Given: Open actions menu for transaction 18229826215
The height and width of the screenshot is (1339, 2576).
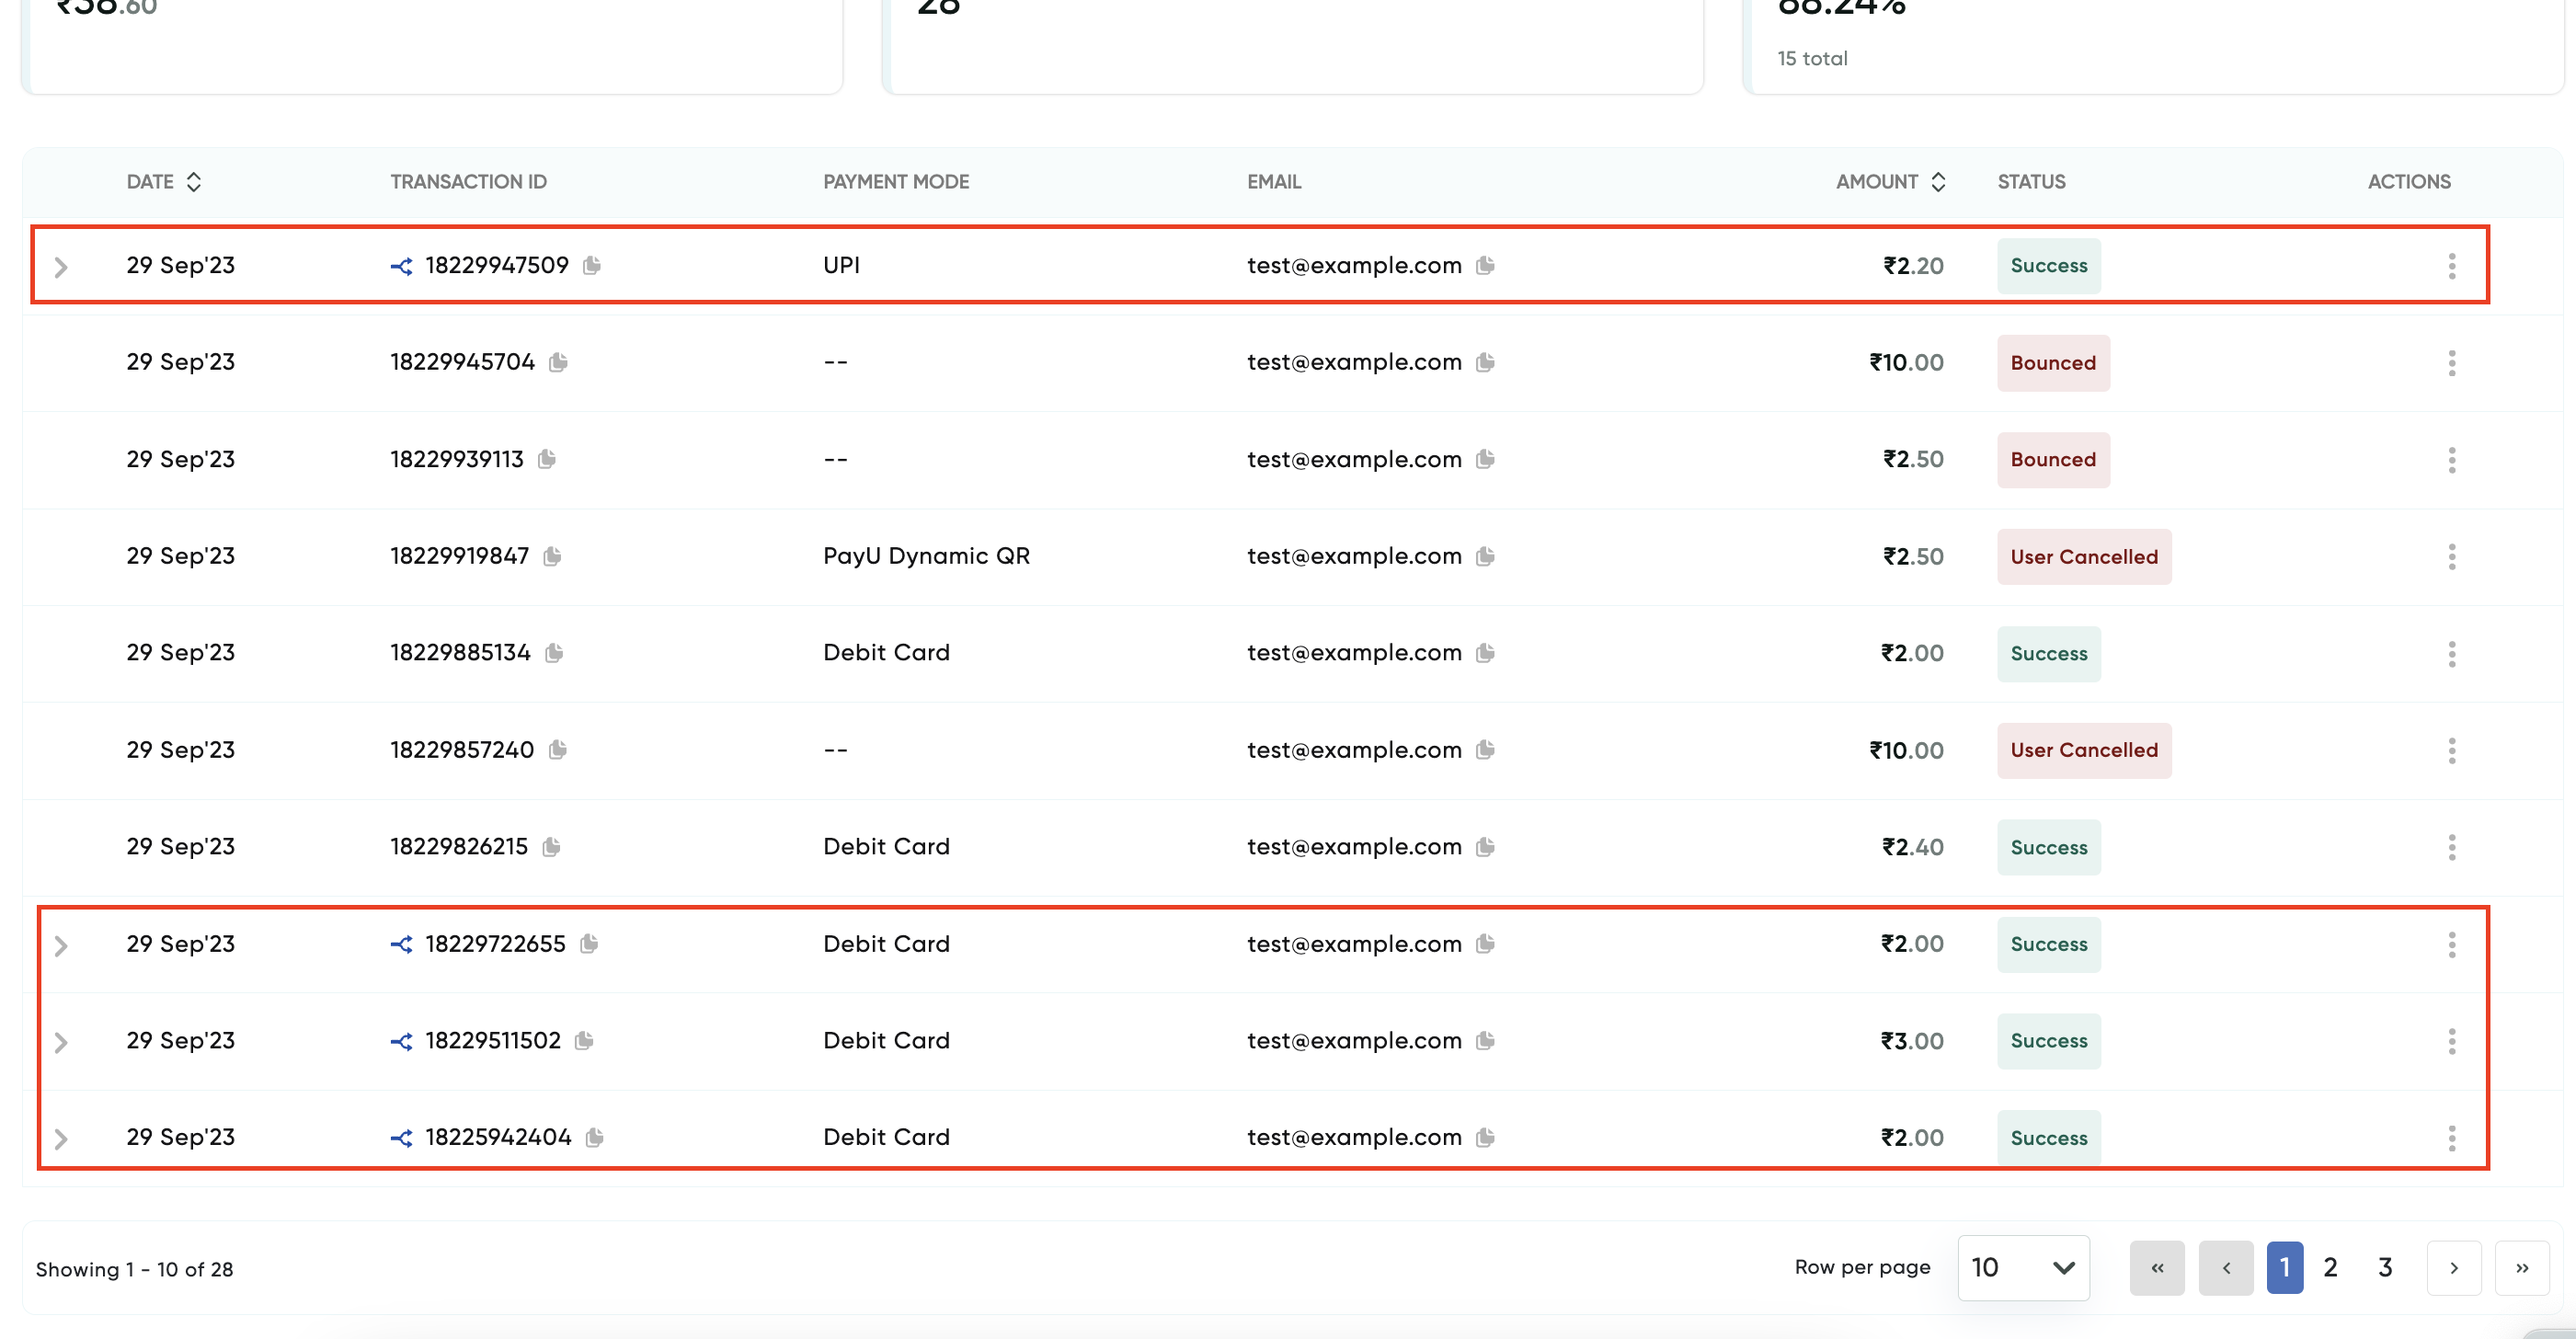Looking at the screenshot, I should pos(2451,847).
